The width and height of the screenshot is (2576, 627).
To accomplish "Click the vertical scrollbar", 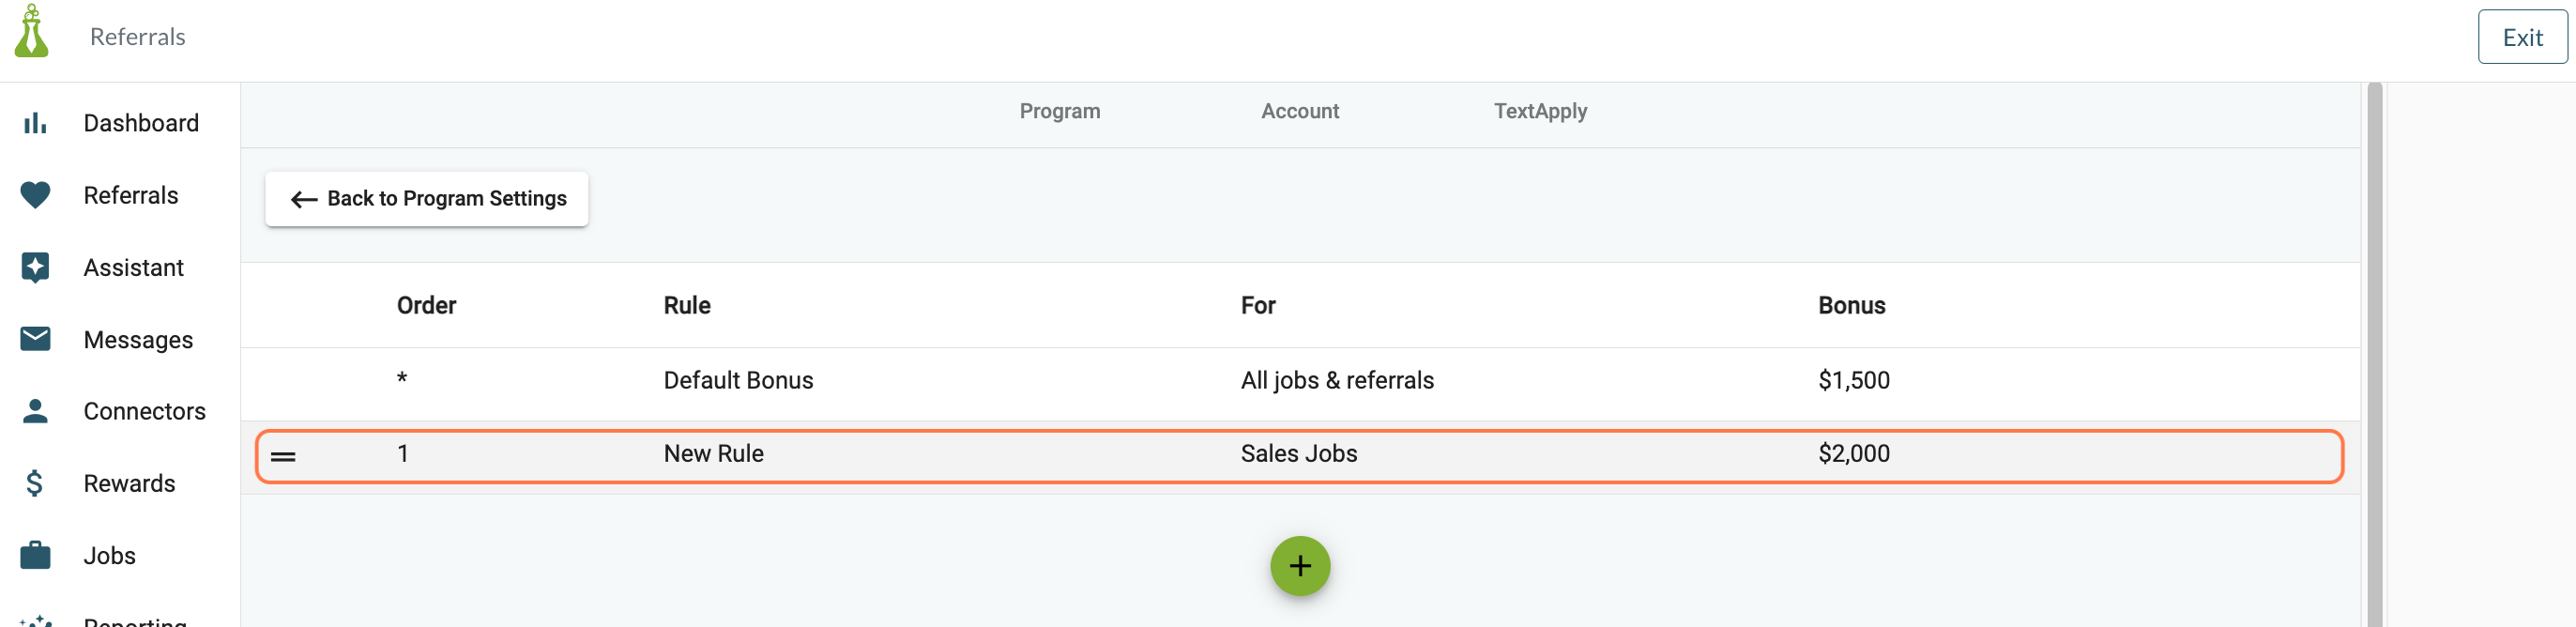I will 2374,355.
